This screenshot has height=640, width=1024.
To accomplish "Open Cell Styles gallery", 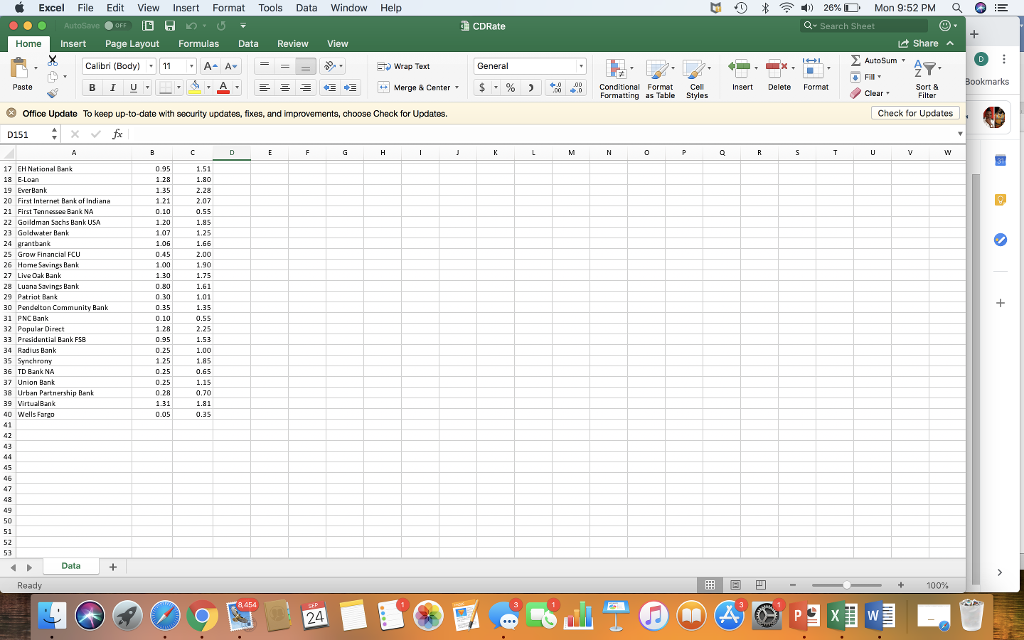I will click(696, 78).
